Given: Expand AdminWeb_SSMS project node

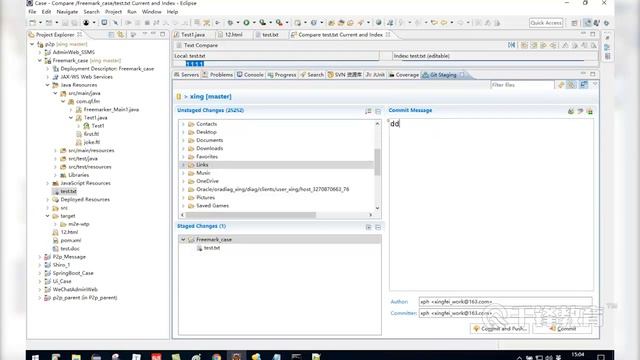Looking at the screenshot, I should pyautogui.click(x=40, y=52).
